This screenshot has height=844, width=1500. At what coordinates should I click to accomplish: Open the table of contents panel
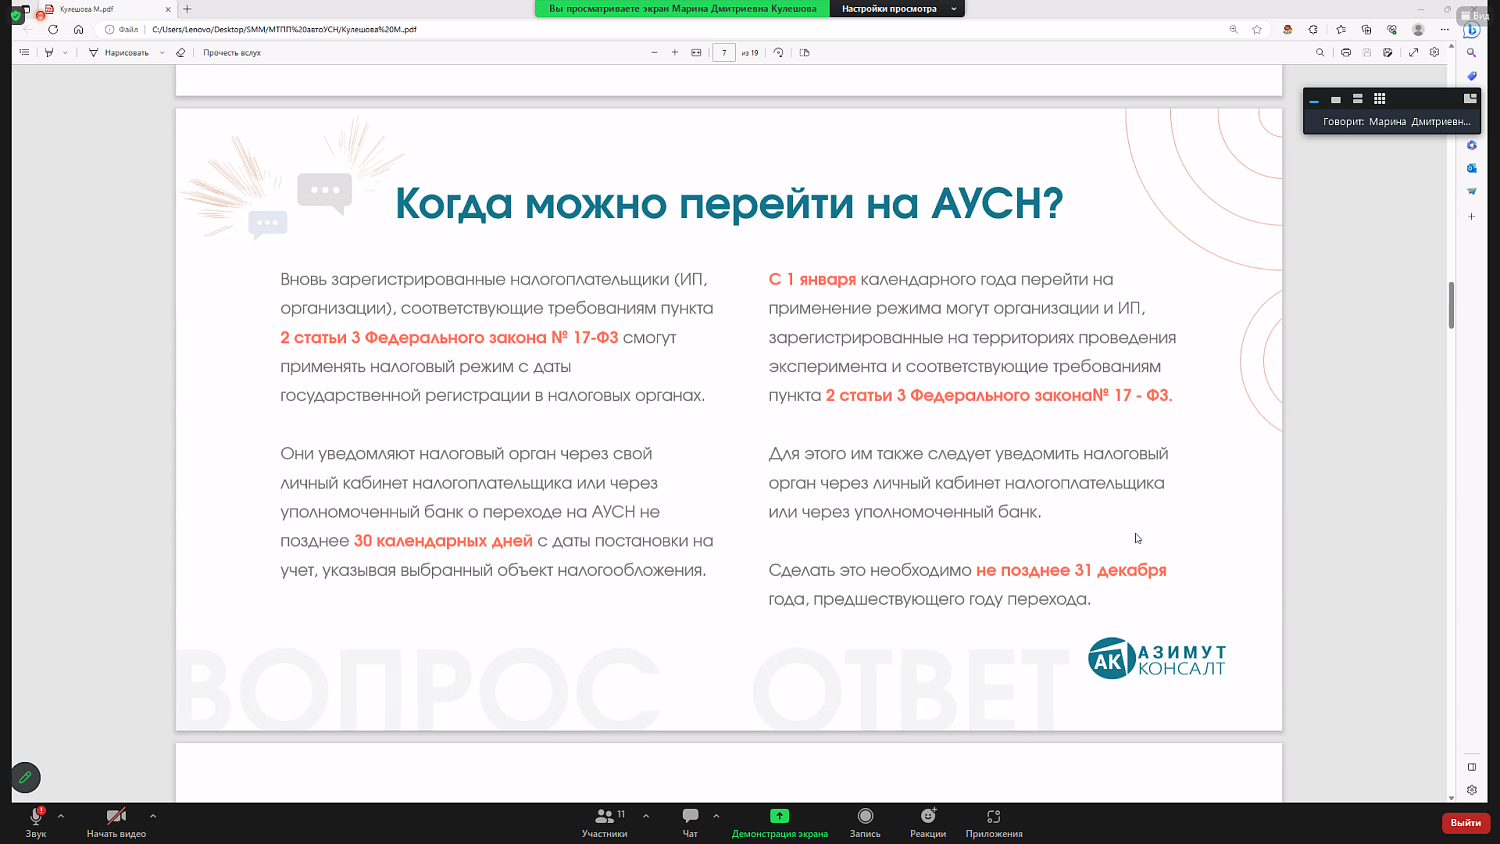(23, 51)
